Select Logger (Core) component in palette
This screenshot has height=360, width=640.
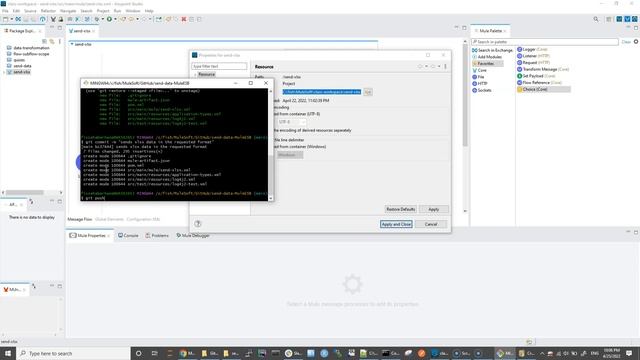coord(532,49)
